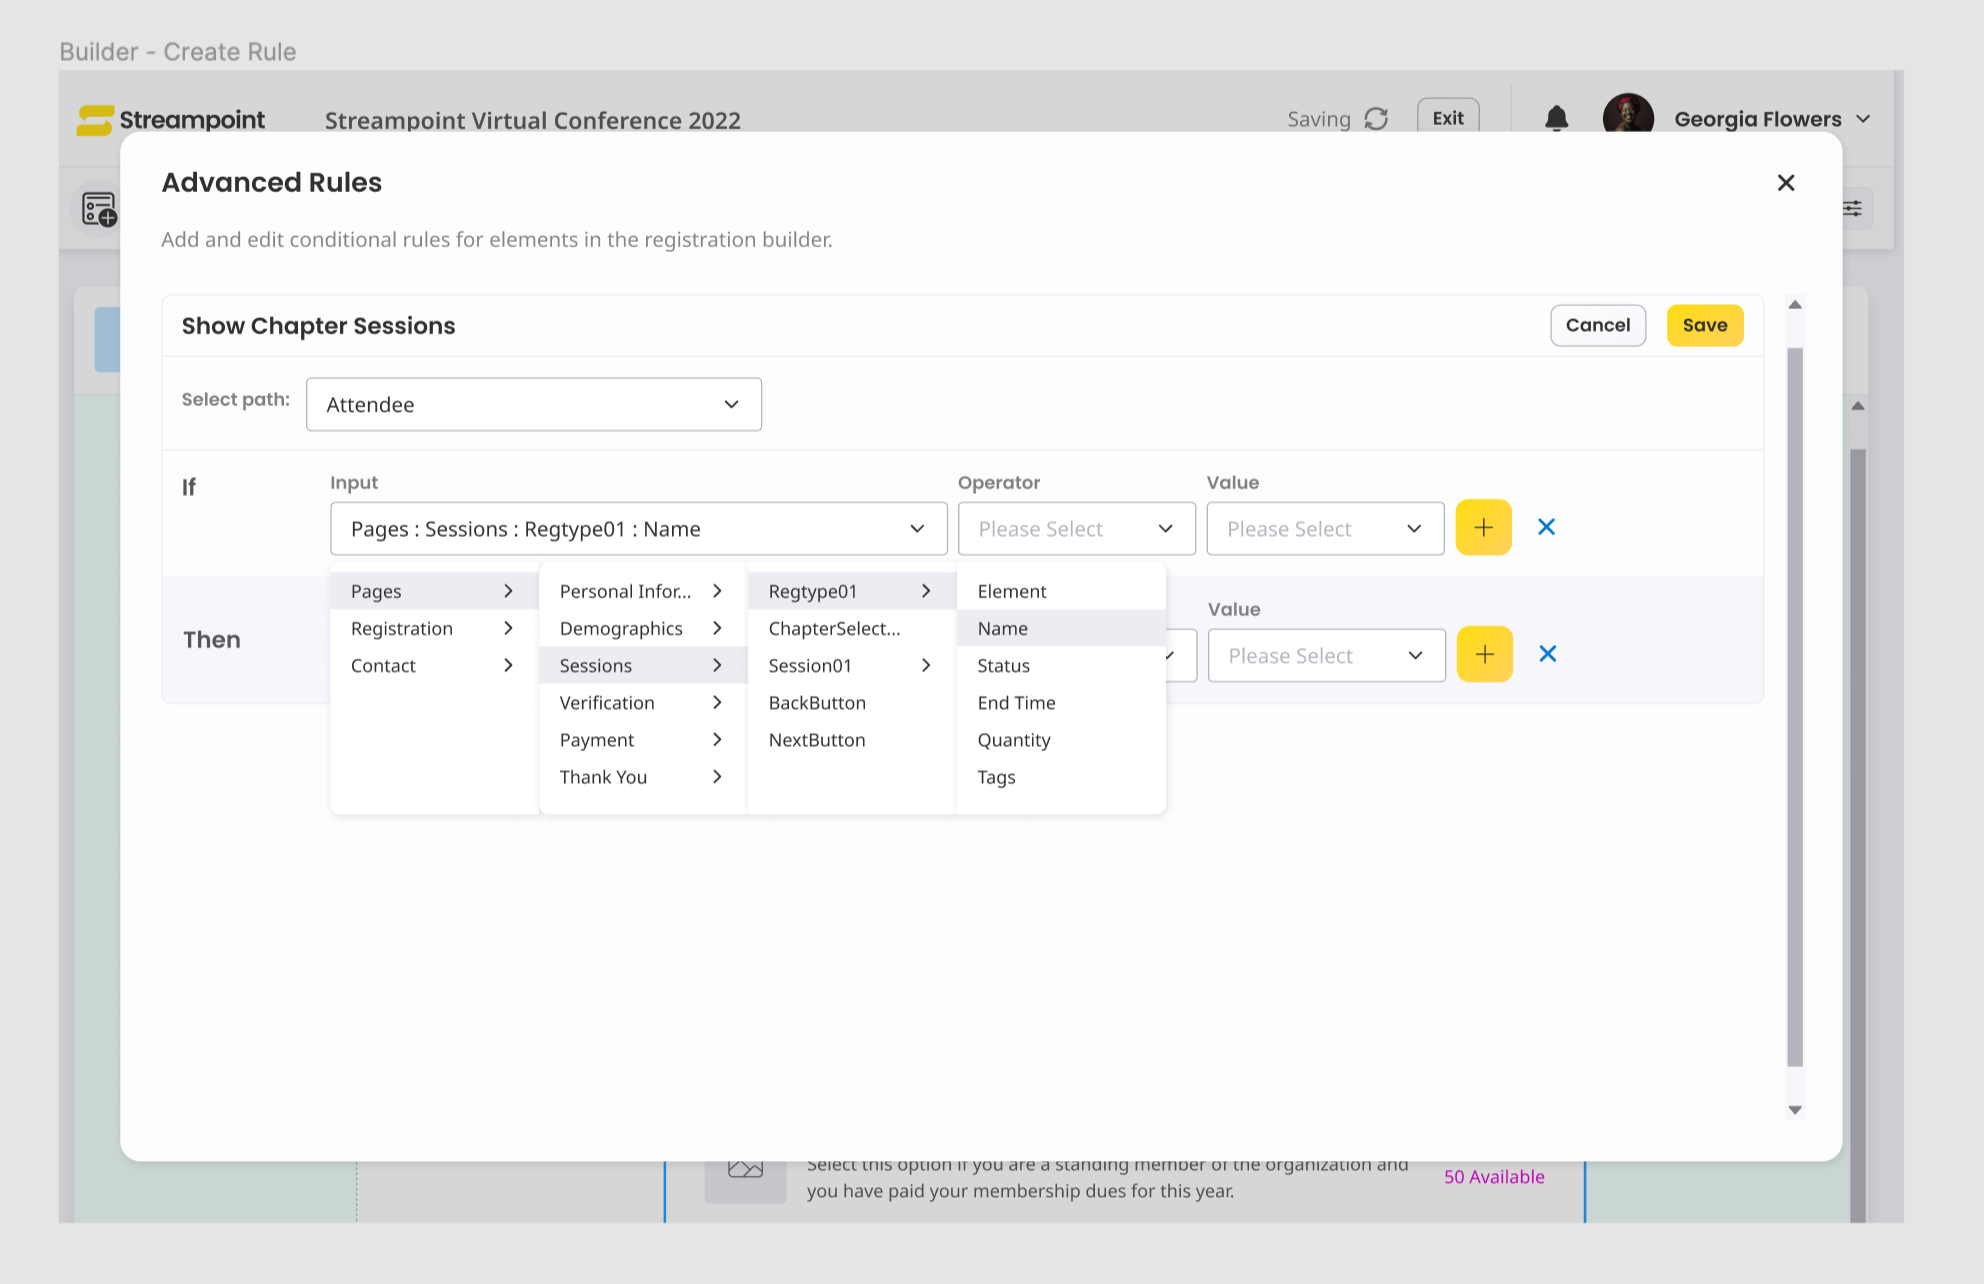Click the notification bell icon
Screen dimensions: 1984x1284
pyautogui.click(x=1556, y=119)
